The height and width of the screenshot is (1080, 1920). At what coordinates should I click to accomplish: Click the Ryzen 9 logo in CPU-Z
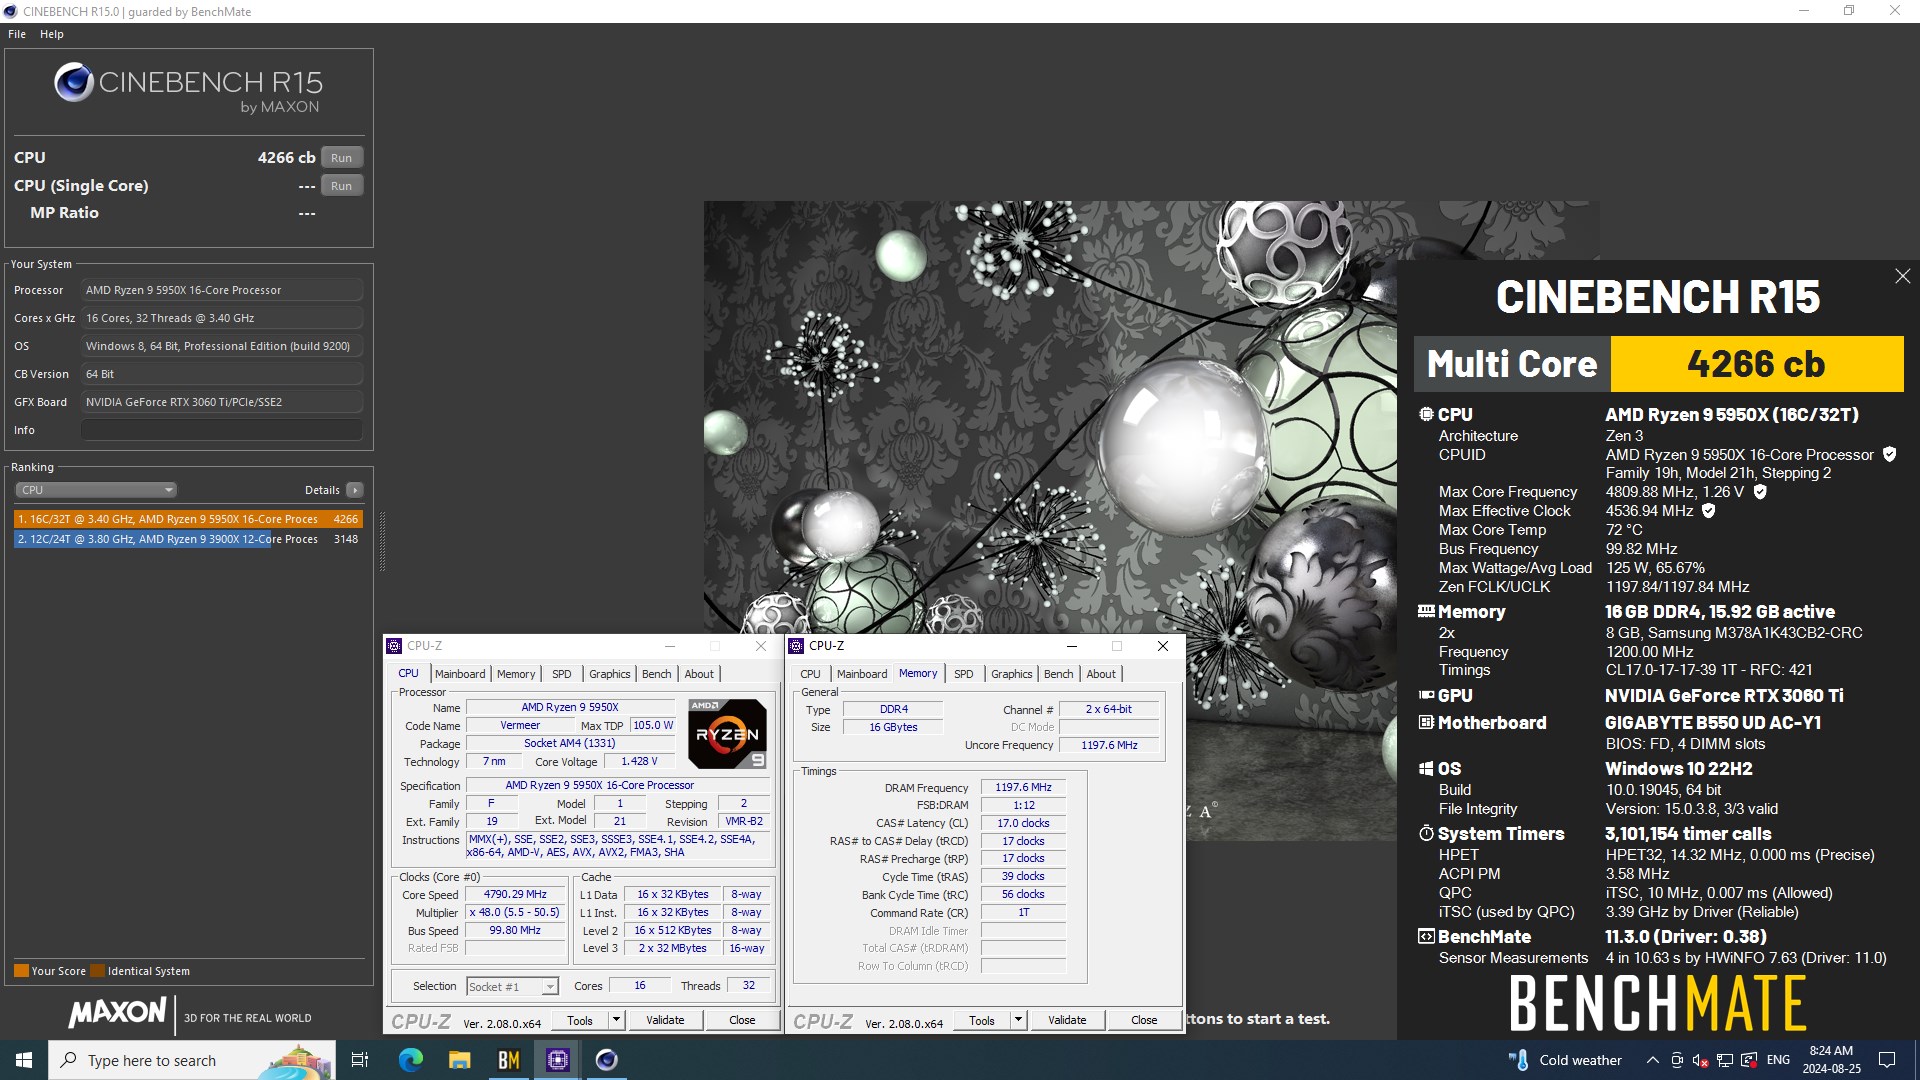pyautogui.click(x=727, y=734)
